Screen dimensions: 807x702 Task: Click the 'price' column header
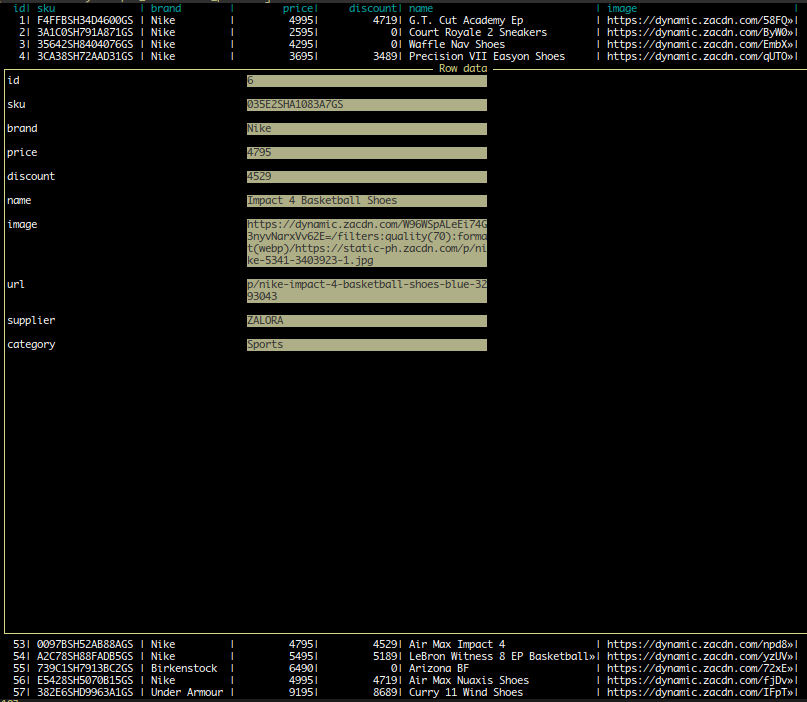coord(297,8)
